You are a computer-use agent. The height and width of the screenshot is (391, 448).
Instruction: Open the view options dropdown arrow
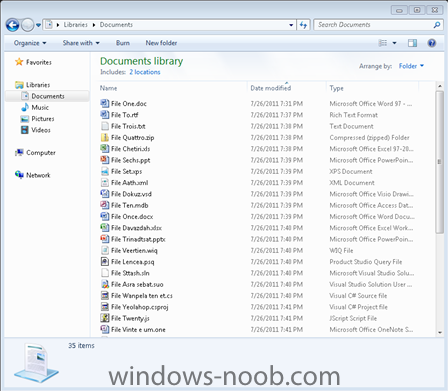click(x=394, y=43)
